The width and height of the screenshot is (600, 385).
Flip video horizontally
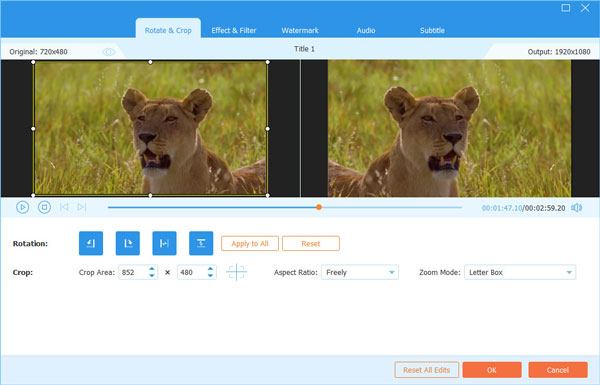click(164, 243)
